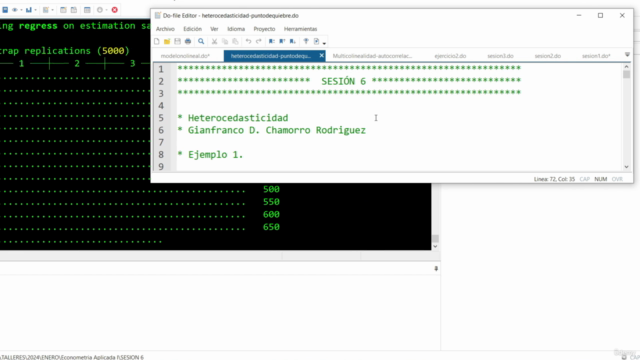Switch to the modelonolineal.do tab
Image resolution: width=640 pixels, height=360 pixels.
click(x=185, y=56)
